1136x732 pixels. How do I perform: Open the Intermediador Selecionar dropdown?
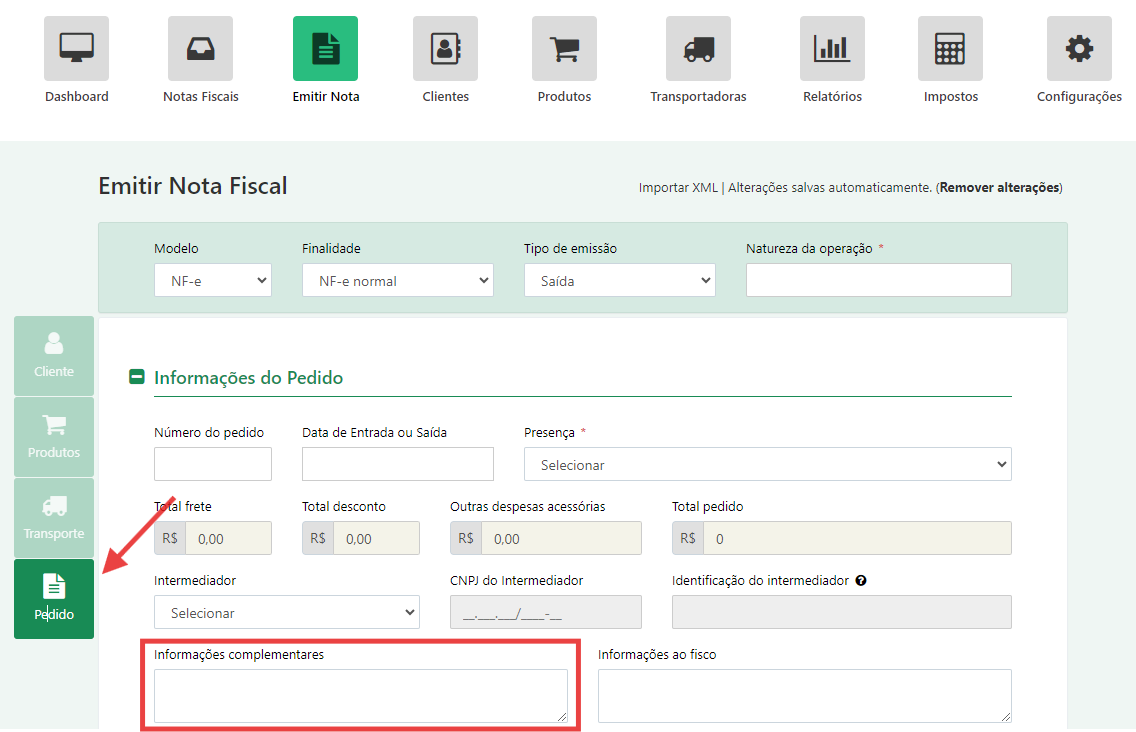point(287,612)
